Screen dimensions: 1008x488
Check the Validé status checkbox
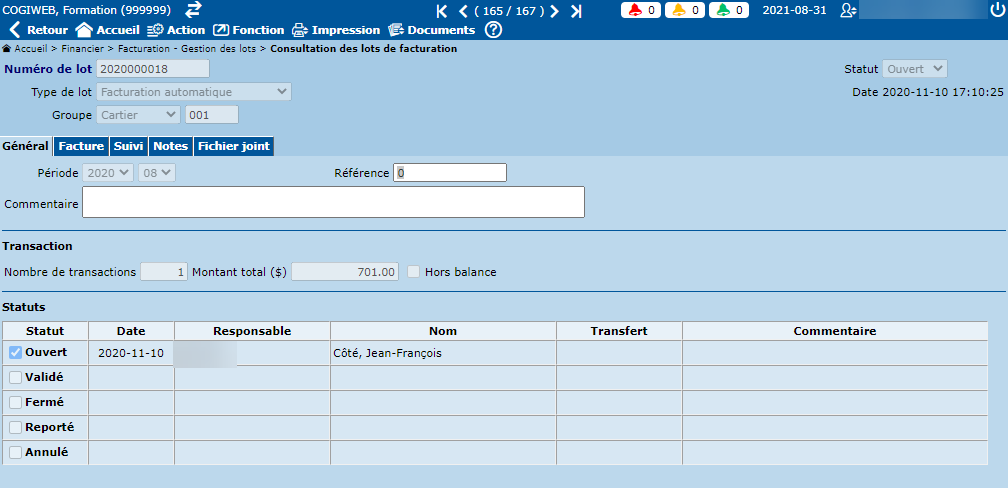[15, 378]
